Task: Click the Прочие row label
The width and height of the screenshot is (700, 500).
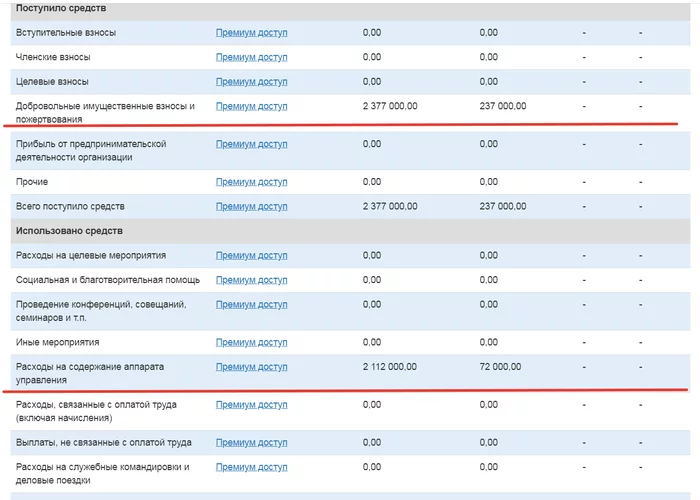Action: click(x=32, y=182)
